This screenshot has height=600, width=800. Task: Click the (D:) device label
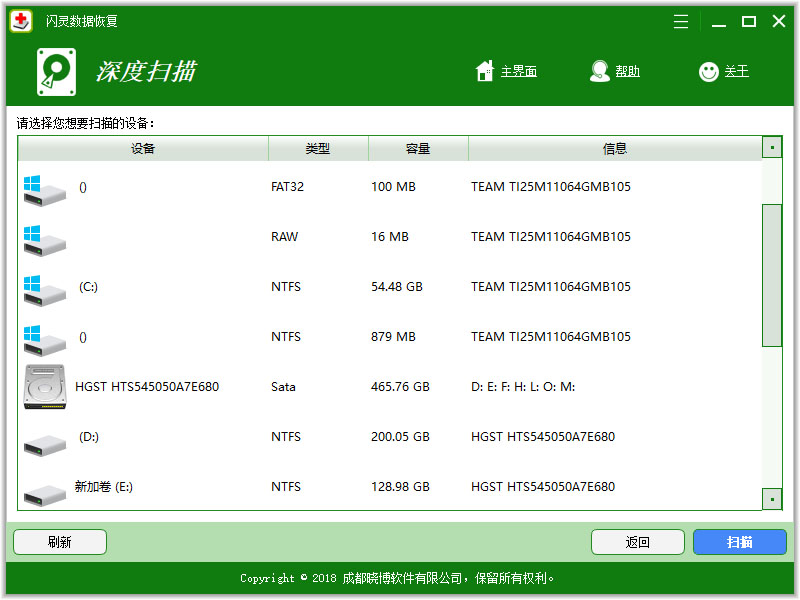point(89,437)
